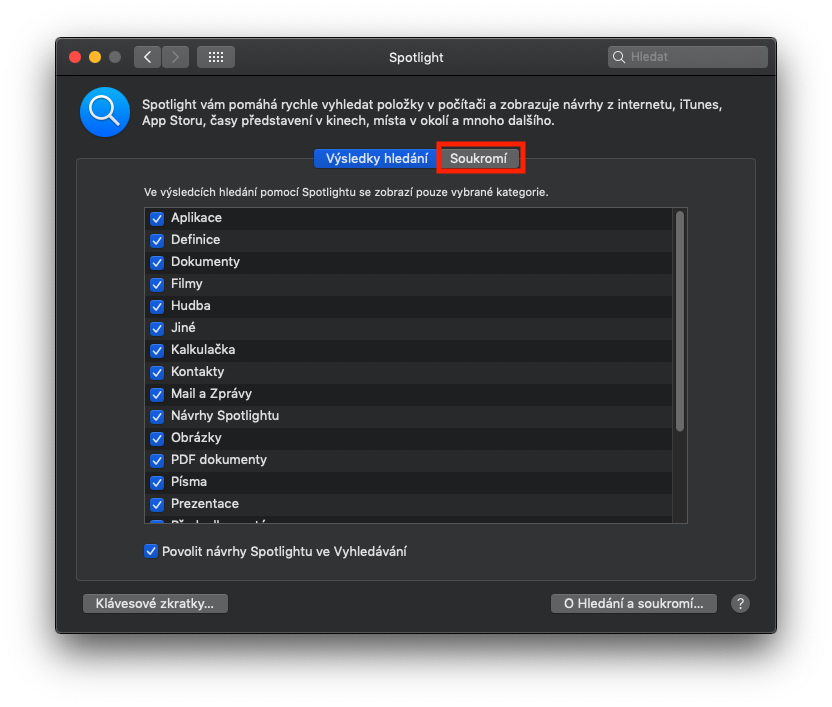The height and width of the screenshot is (707, 832).
Task: Uncheck the Kontakty checkbox
Action: tap(157, 372)
